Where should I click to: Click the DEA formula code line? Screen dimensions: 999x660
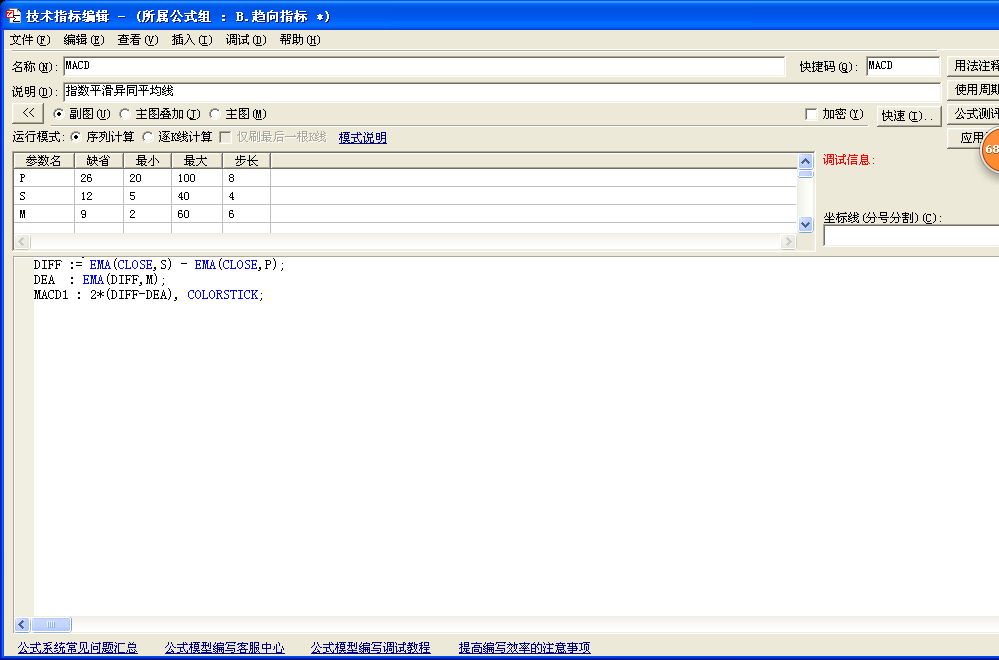[x=99, y=280]
